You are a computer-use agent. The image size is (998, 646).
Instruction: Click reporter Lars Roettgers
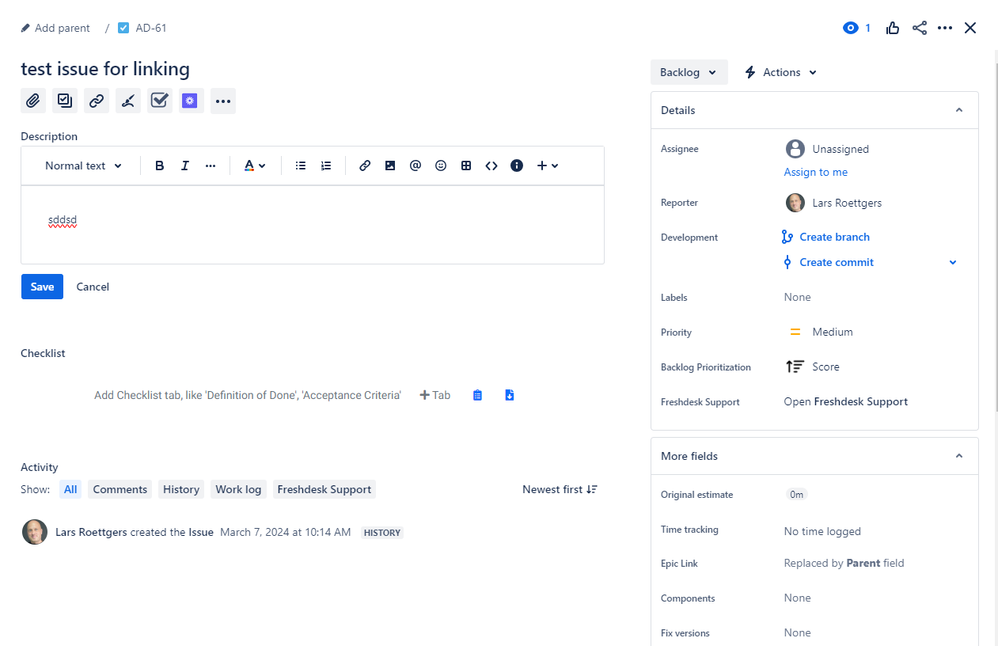coord(834,203)
